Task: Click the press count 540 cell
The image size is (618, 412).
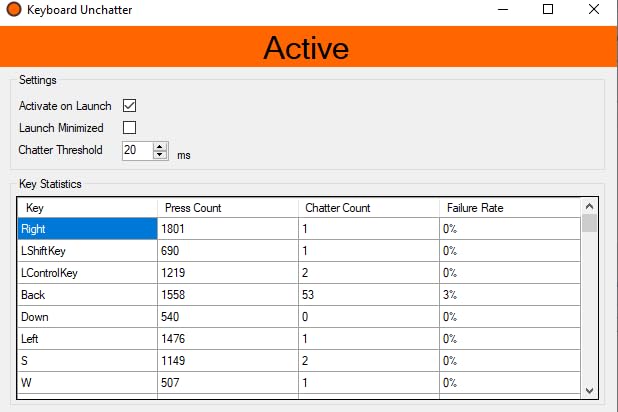Action: [x=228, y=317]
